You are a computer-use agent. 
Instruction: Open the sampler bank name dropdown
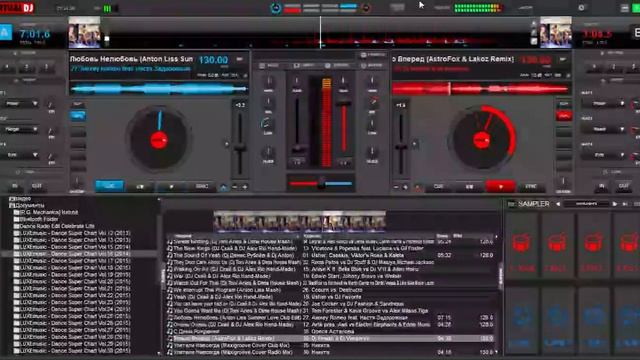coord(586,204)
